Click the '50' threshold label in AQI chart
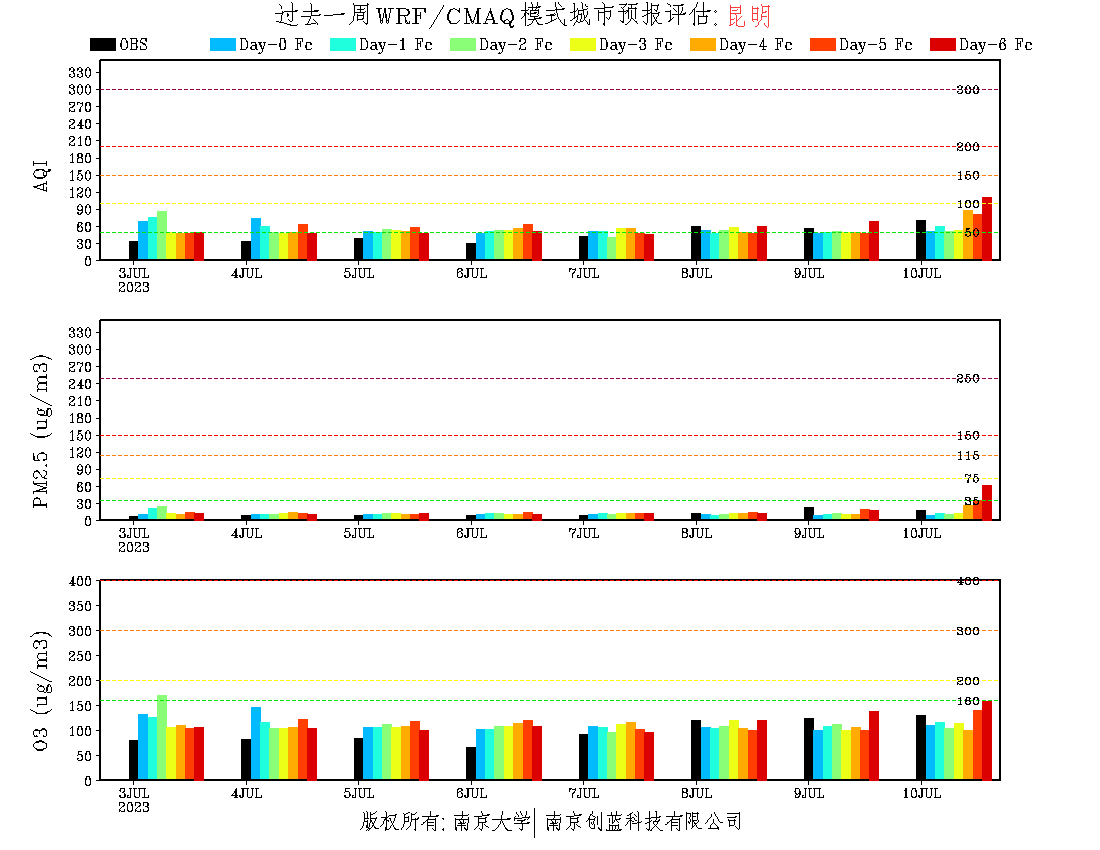The width and height of the screenshot is (1100, 850). 972,232
